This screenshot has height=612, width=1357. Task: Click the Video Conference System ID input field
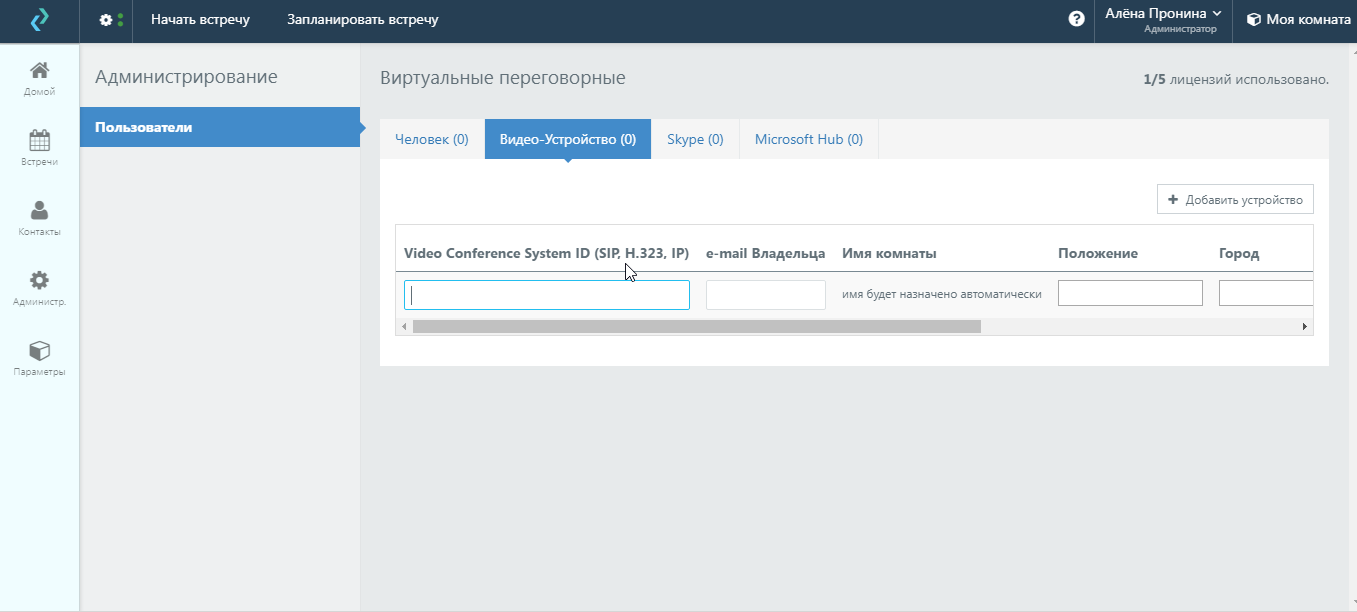546,295
